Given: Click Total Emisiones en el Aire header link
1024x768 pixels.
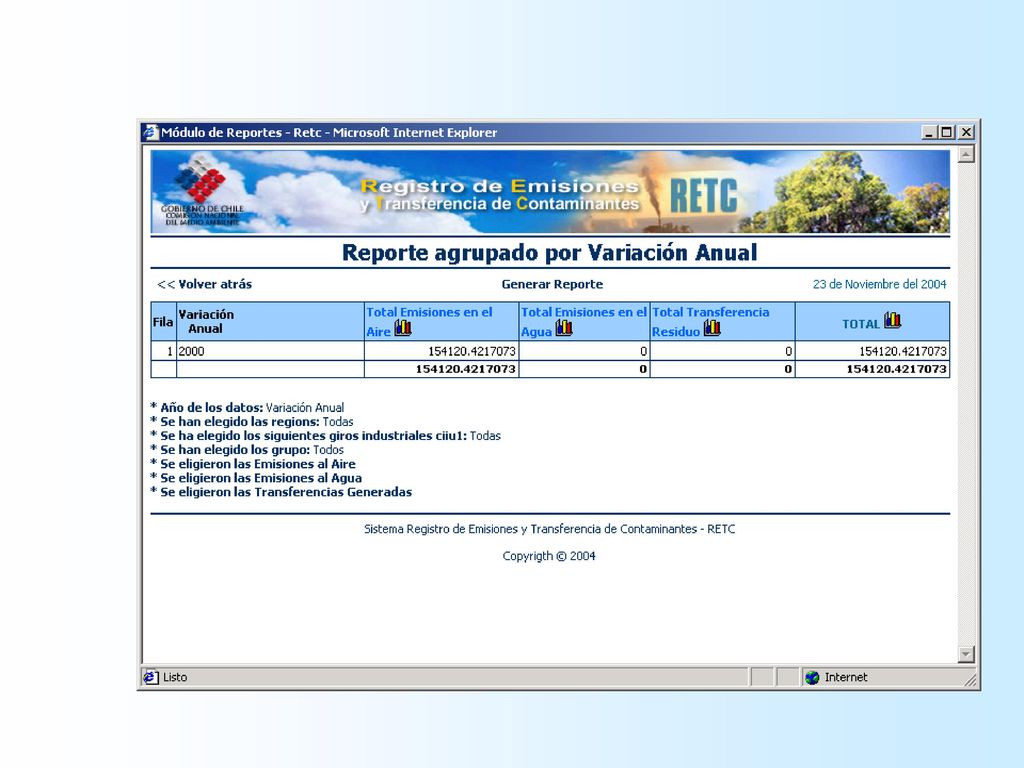Looking at the screenshot, I should coord(429,321).
